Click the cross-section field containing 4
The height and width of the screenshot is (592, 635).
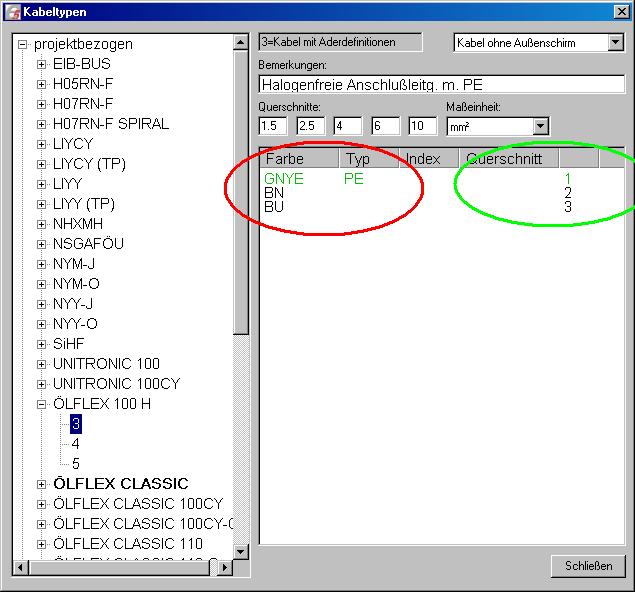[348, 126]
